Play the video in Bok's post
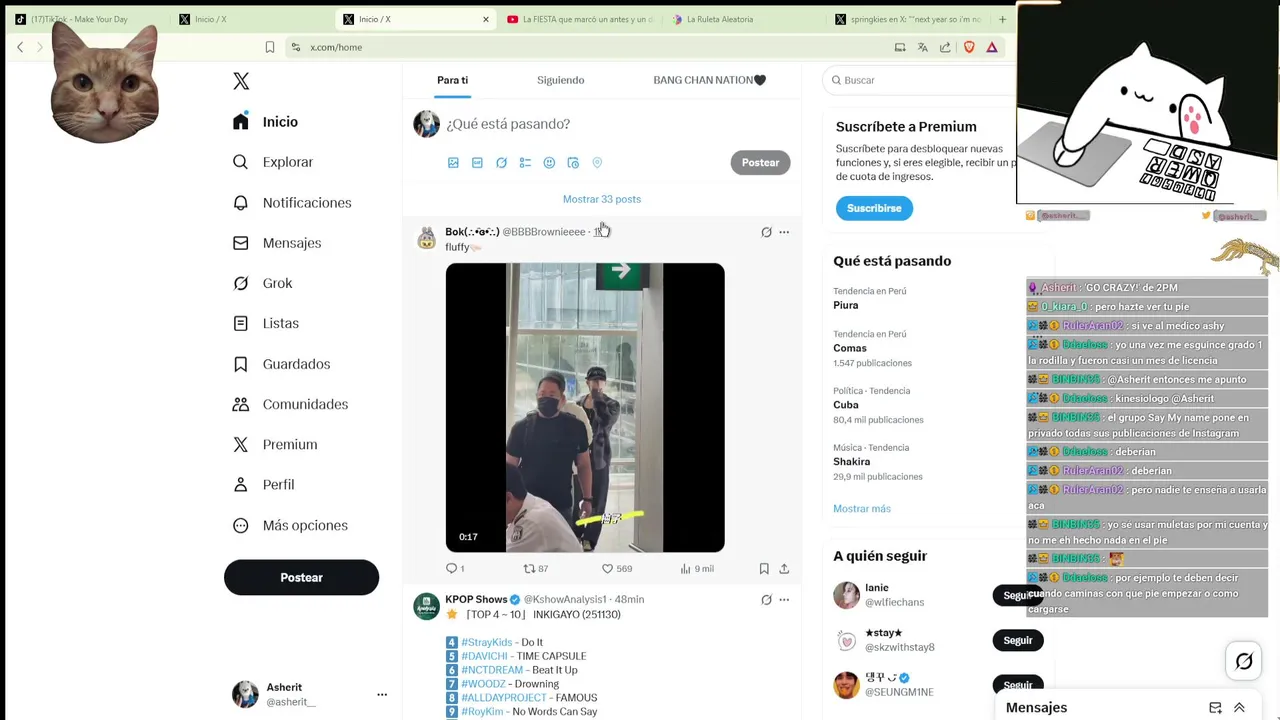This screenshot has height=720, width=1280. pos(585,407)
